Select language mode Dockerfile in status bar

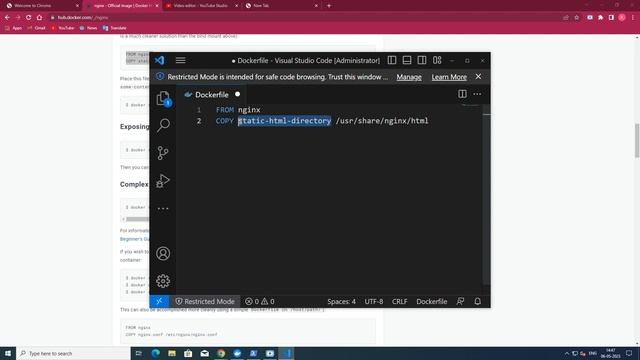431,301
